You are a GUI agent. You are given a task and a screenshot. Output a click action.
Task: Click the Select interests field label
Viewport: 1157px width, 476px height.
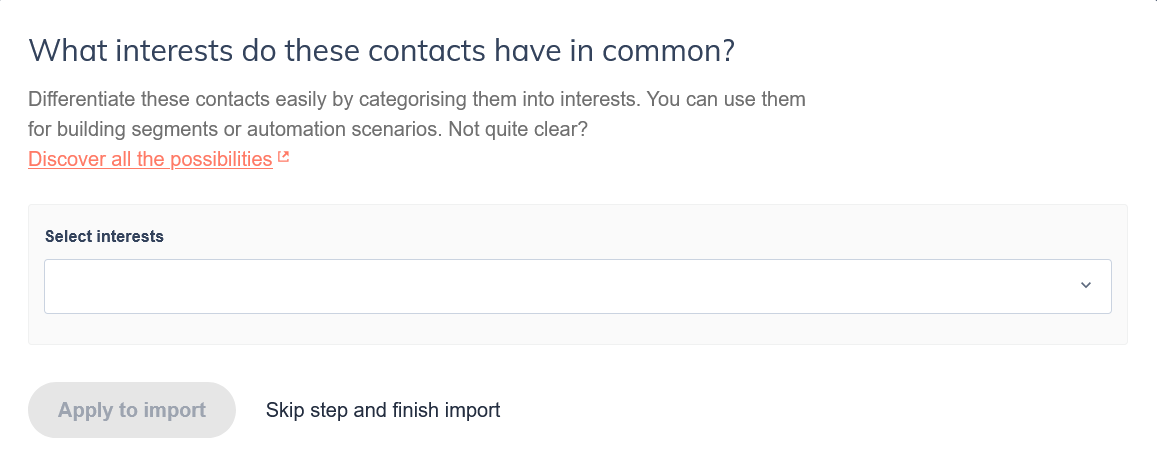click(x=105, y=237)
